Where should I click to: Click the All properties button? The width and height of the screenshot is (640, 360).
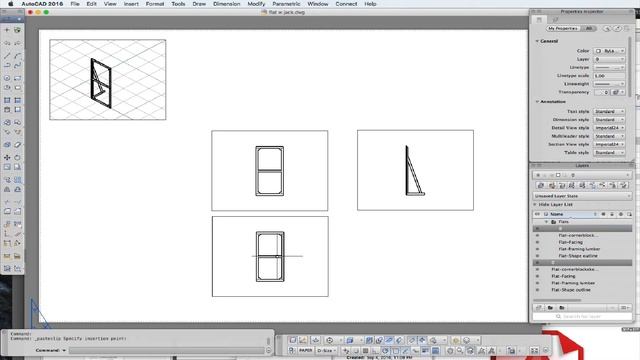[588, 29]
